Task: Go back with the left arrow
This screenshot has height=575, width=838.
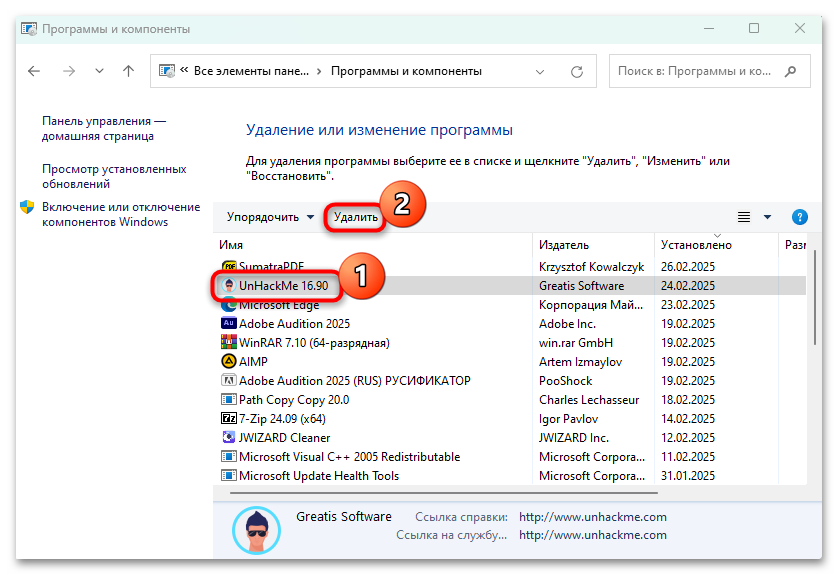Action: point(34,71)
